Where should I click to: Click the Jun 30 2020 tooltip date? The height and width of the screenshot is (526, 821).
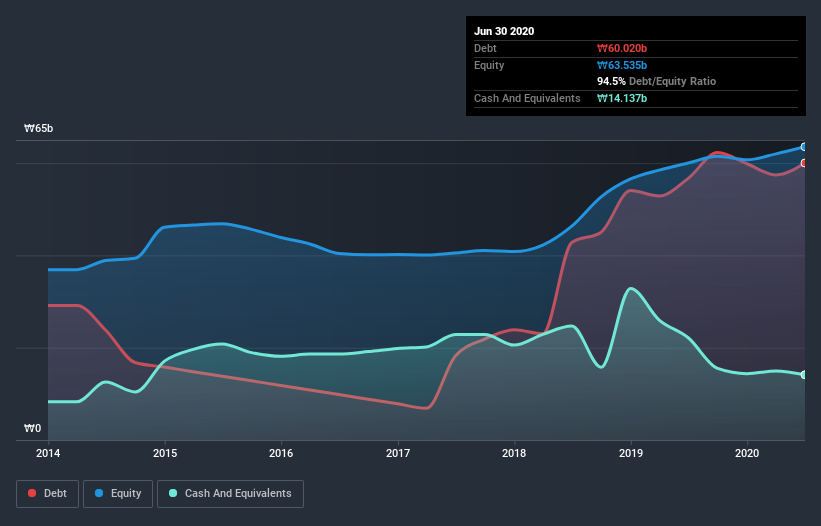504,31
